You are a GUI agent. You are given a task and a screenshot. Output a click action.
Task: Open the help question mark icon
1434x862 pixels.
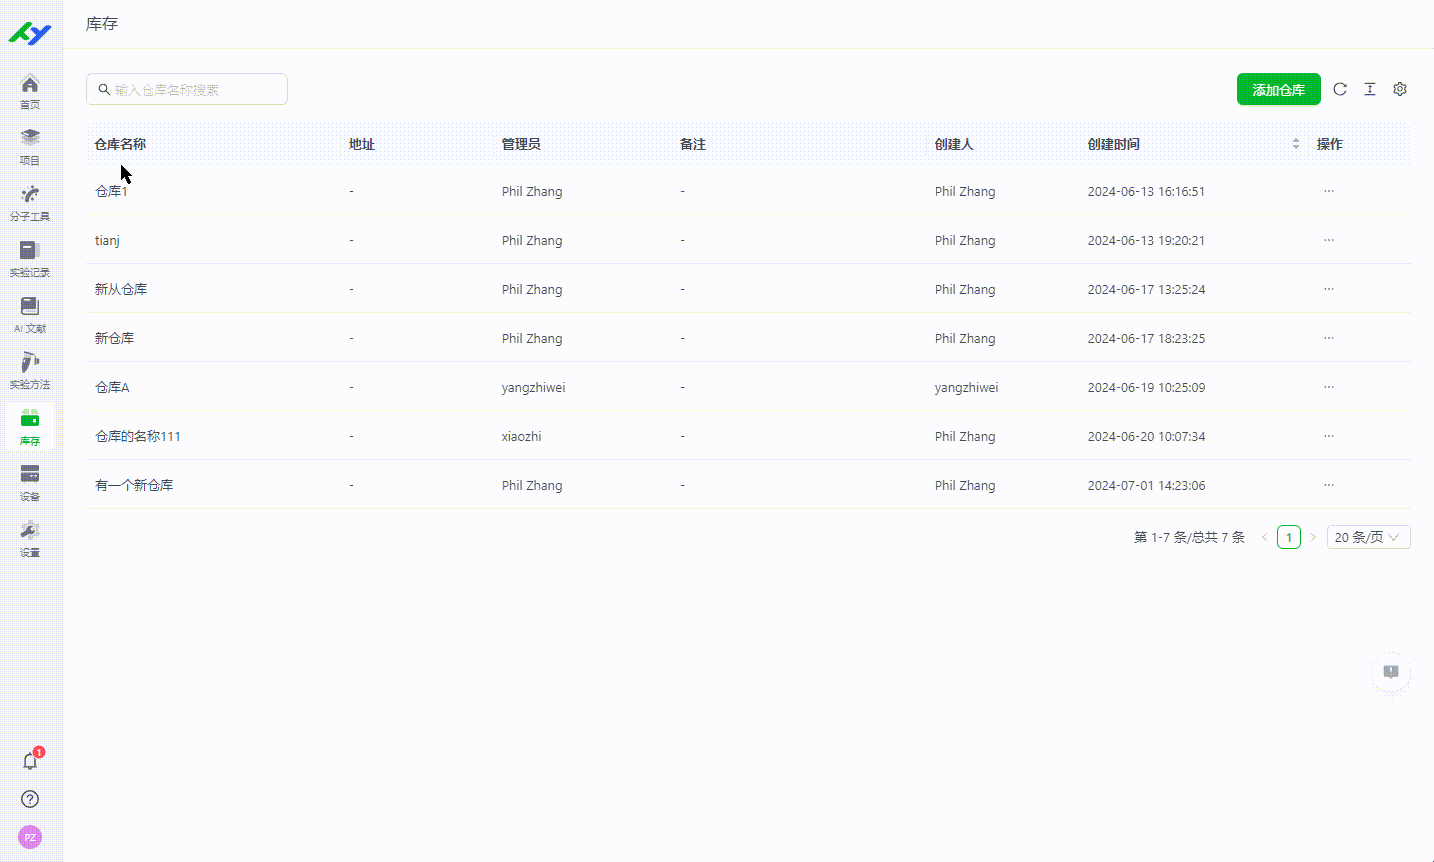pyautogui.click(x=30, y=799)
